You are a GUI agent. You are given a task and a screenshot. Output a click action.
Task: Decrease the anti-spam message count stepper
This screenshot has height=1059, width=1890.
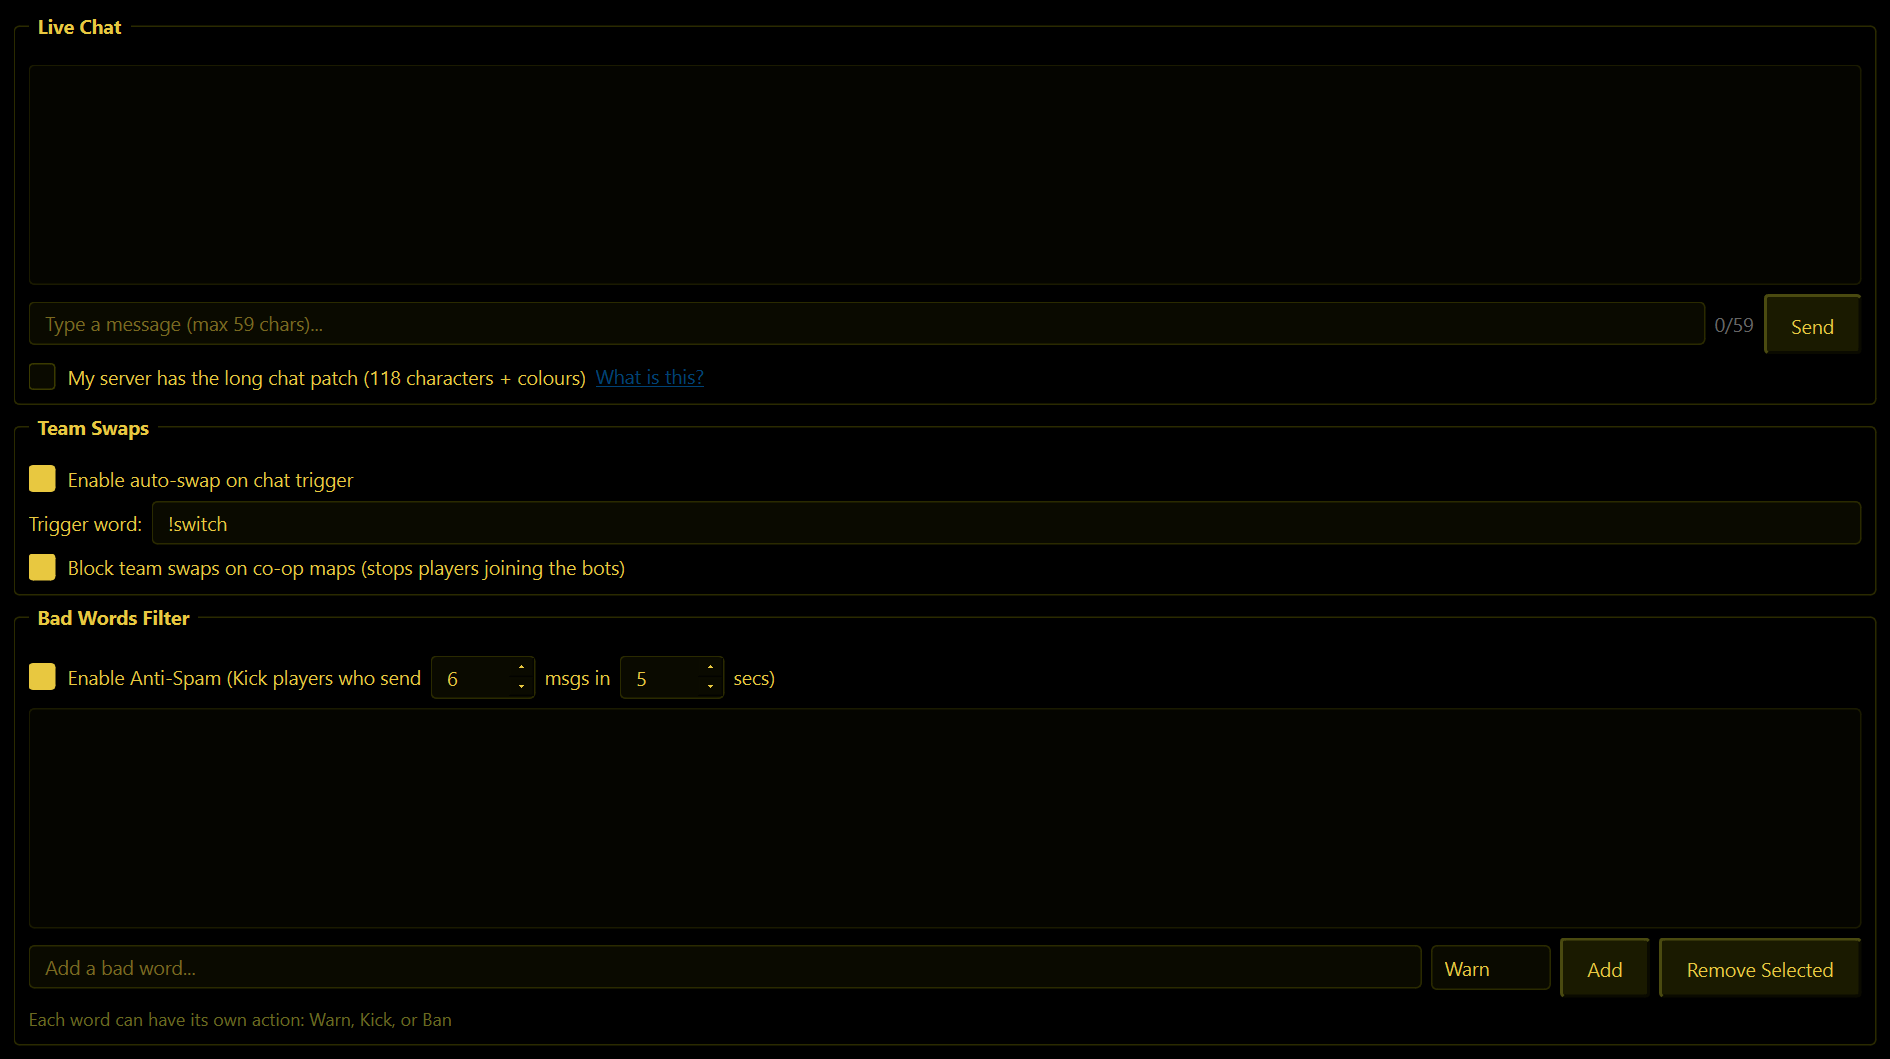521,686
